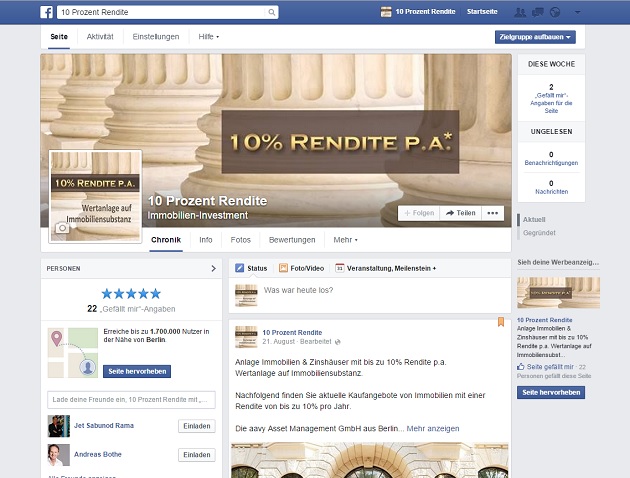The image size is (630, 478).
Task: Open the Zielgruppe aufbauen dropdown
Action: point(535,37)
